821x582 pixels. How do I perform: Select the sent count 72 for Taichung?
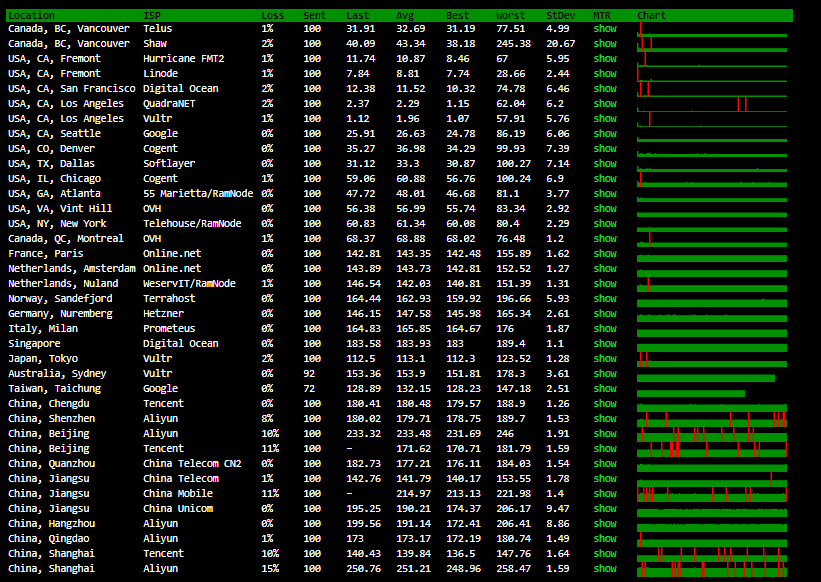pyautogui.click(x=309, y=389)
